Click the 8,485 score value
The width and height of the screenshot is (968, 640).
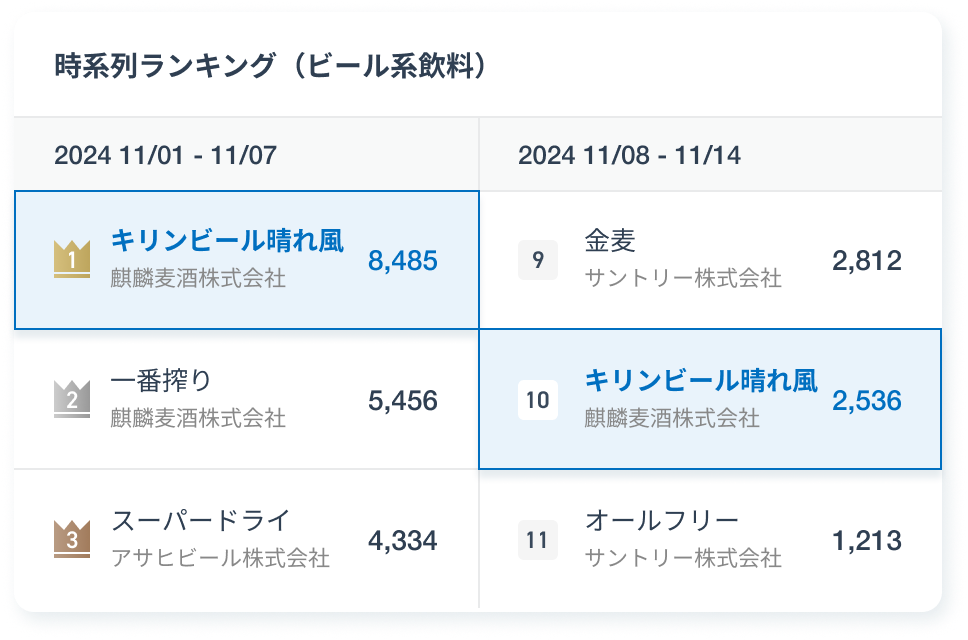point(403,260)
